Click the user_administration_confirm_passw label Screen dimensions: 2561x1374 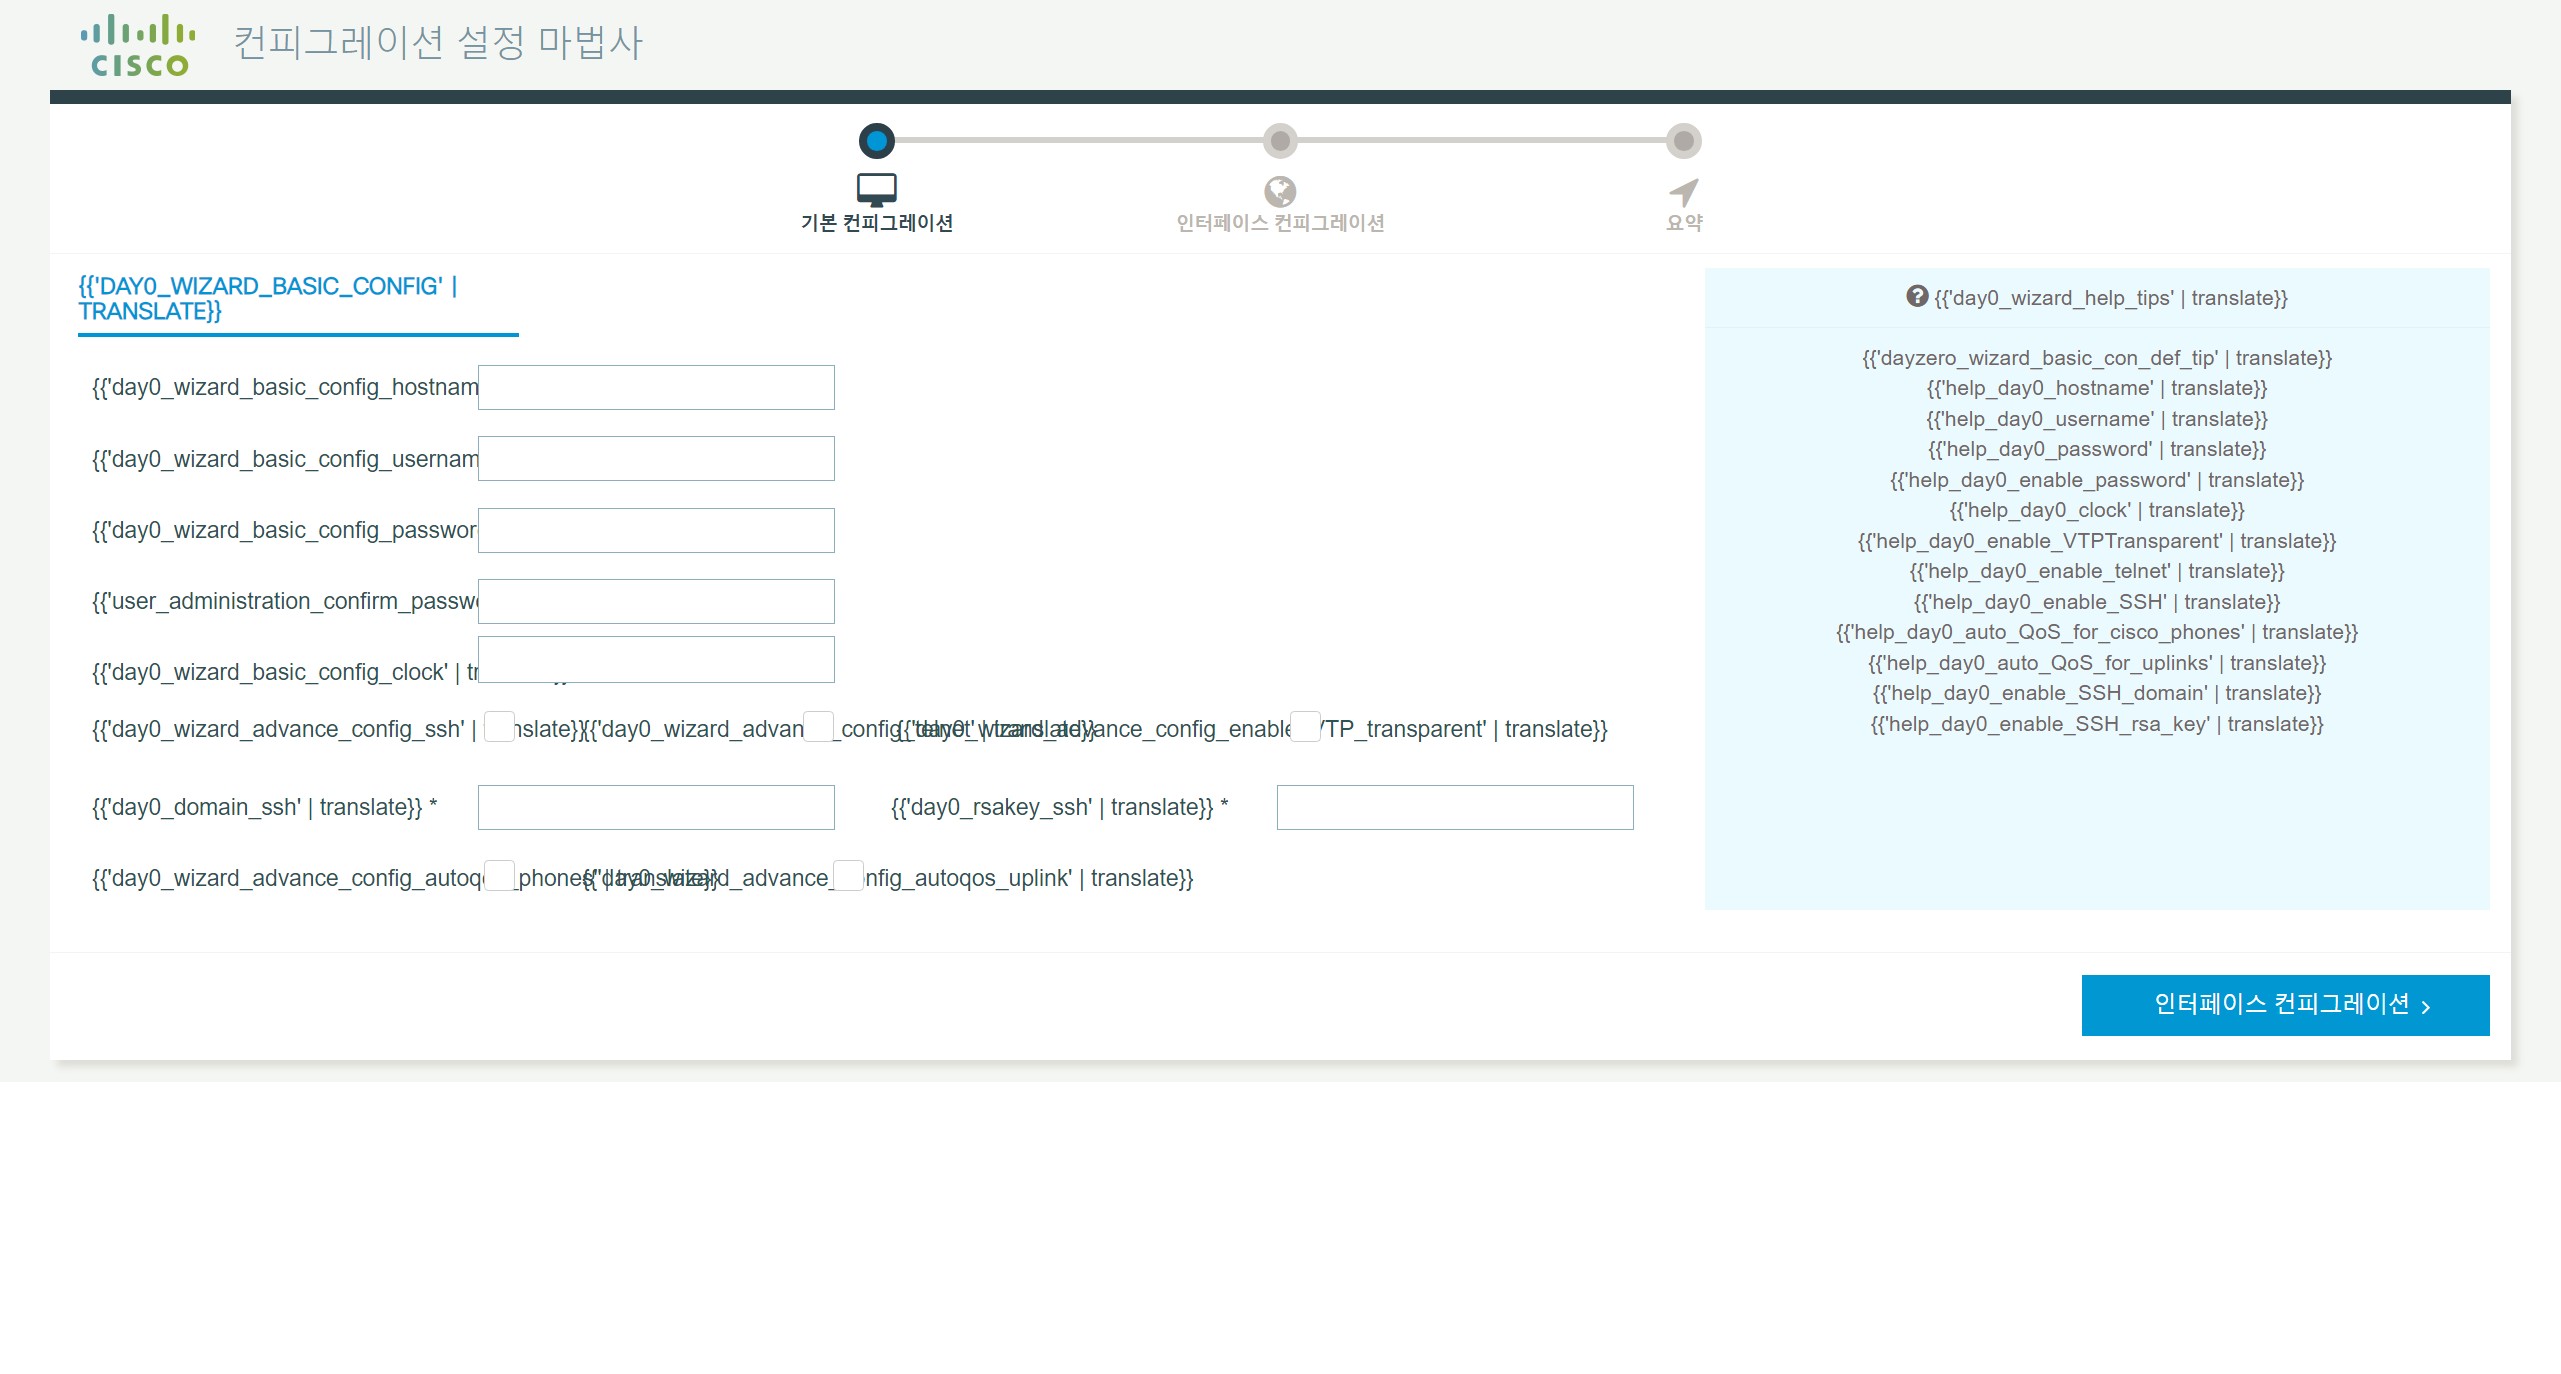tap(285, 601)
